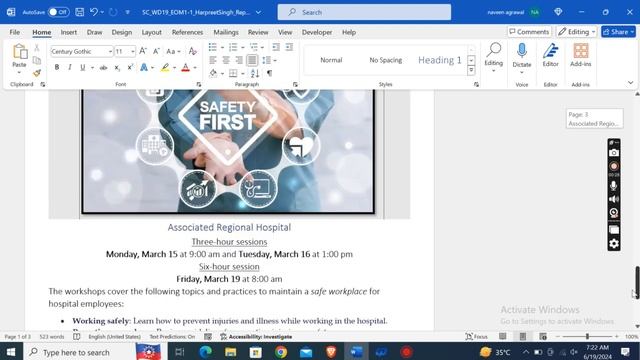
Task: Toggle italic formatting
Action: click(70, 67)
